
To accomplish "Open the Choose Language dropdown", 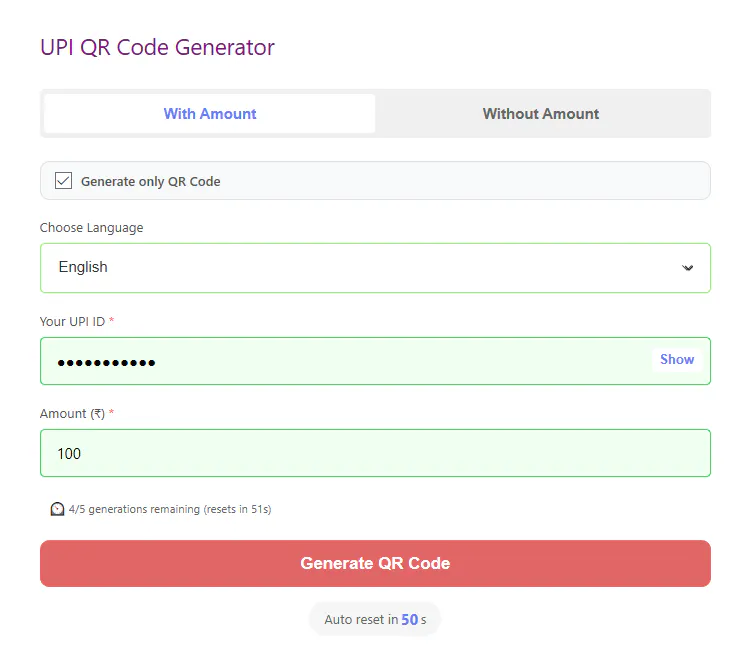I will [375, 268].
